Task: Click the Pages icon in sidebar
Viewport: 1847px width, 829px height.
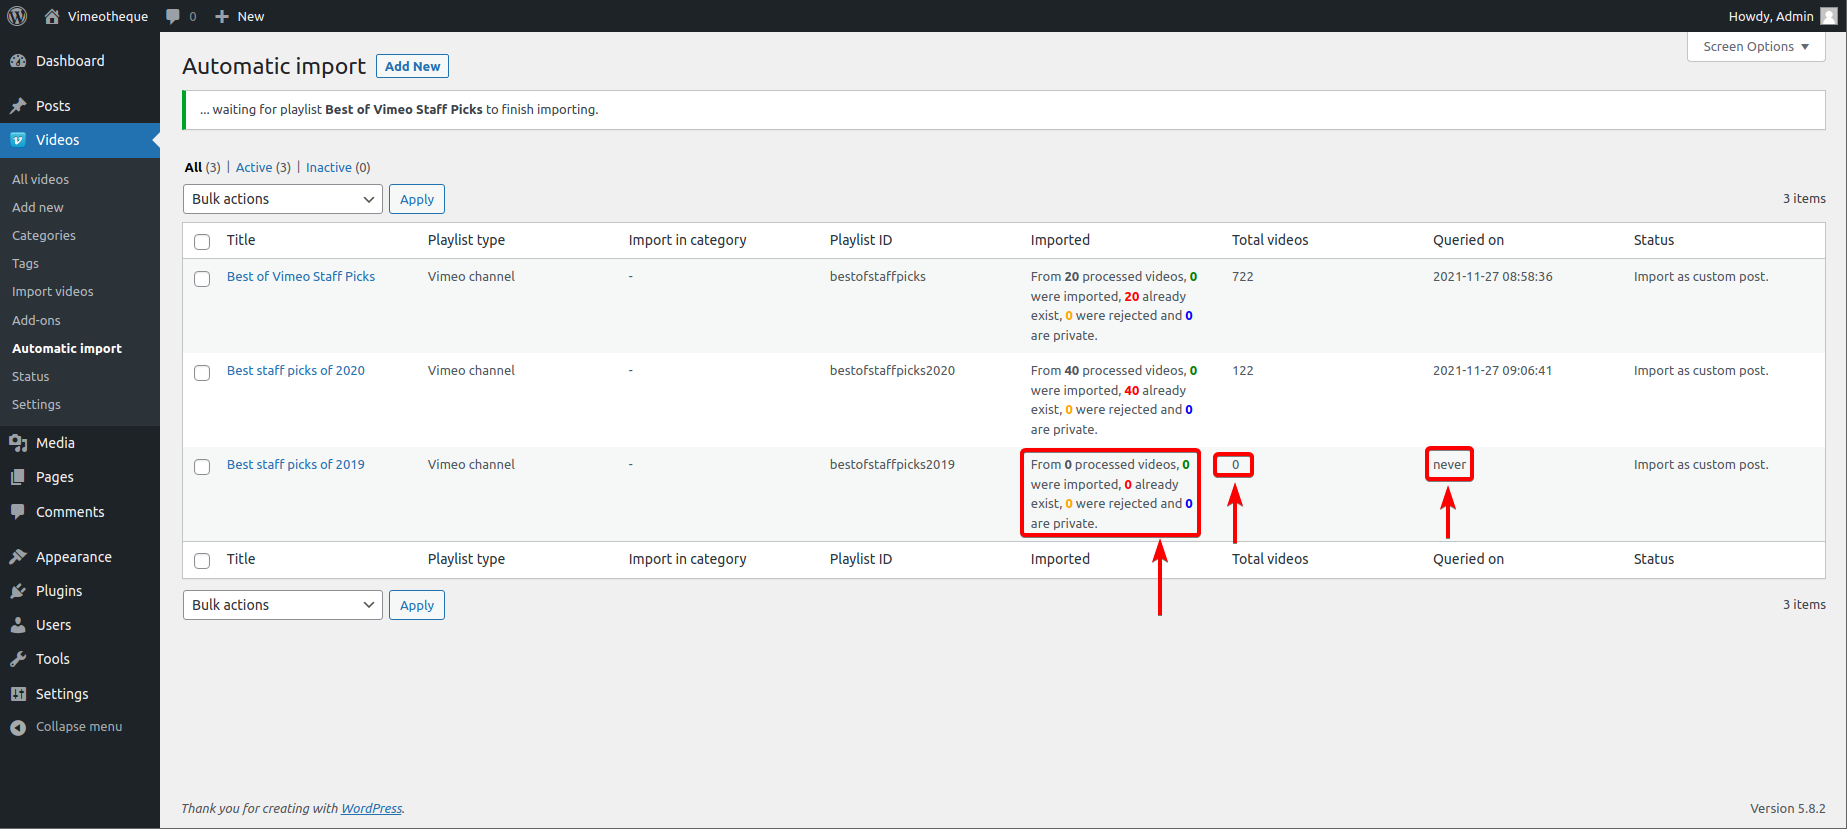Action: click(18, 477)
